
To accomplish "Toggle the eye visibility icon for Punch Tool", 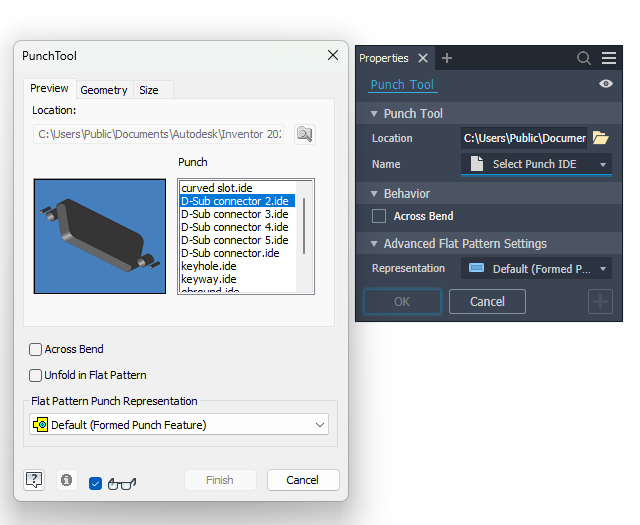I will point(606,84).
